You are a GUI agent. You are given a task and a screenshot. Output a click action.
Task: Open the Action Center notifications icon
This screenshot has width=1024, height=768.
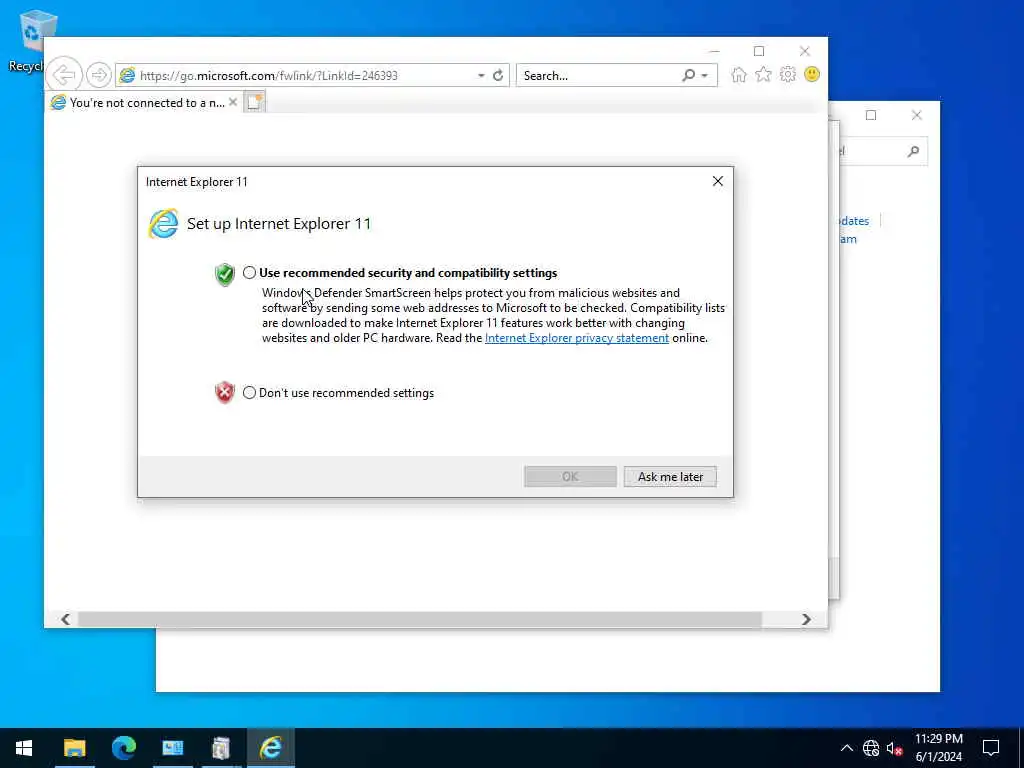[991, 748]
